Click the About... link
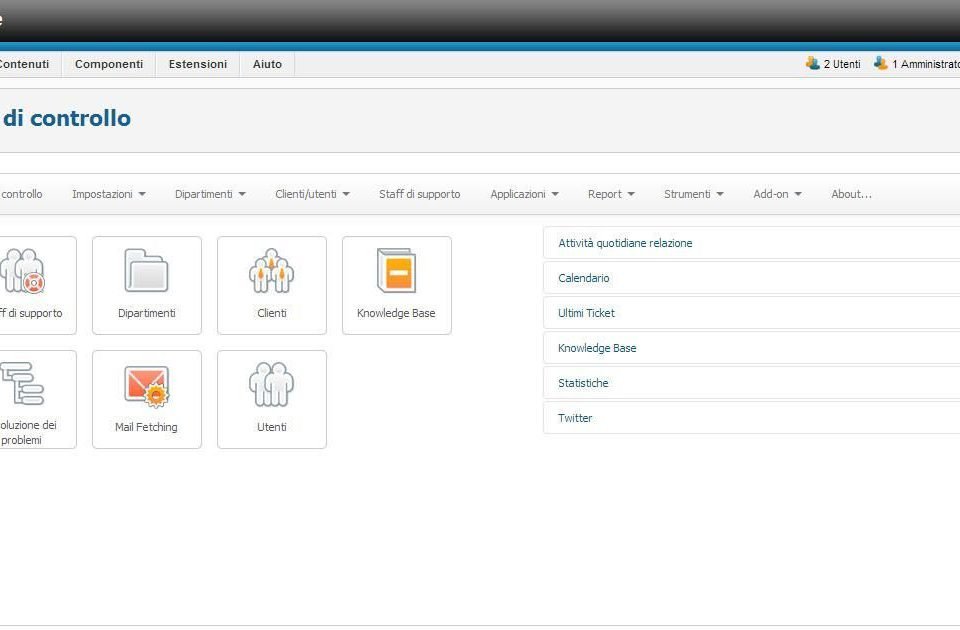Screen dimensions: 960x630 [851, 194]
